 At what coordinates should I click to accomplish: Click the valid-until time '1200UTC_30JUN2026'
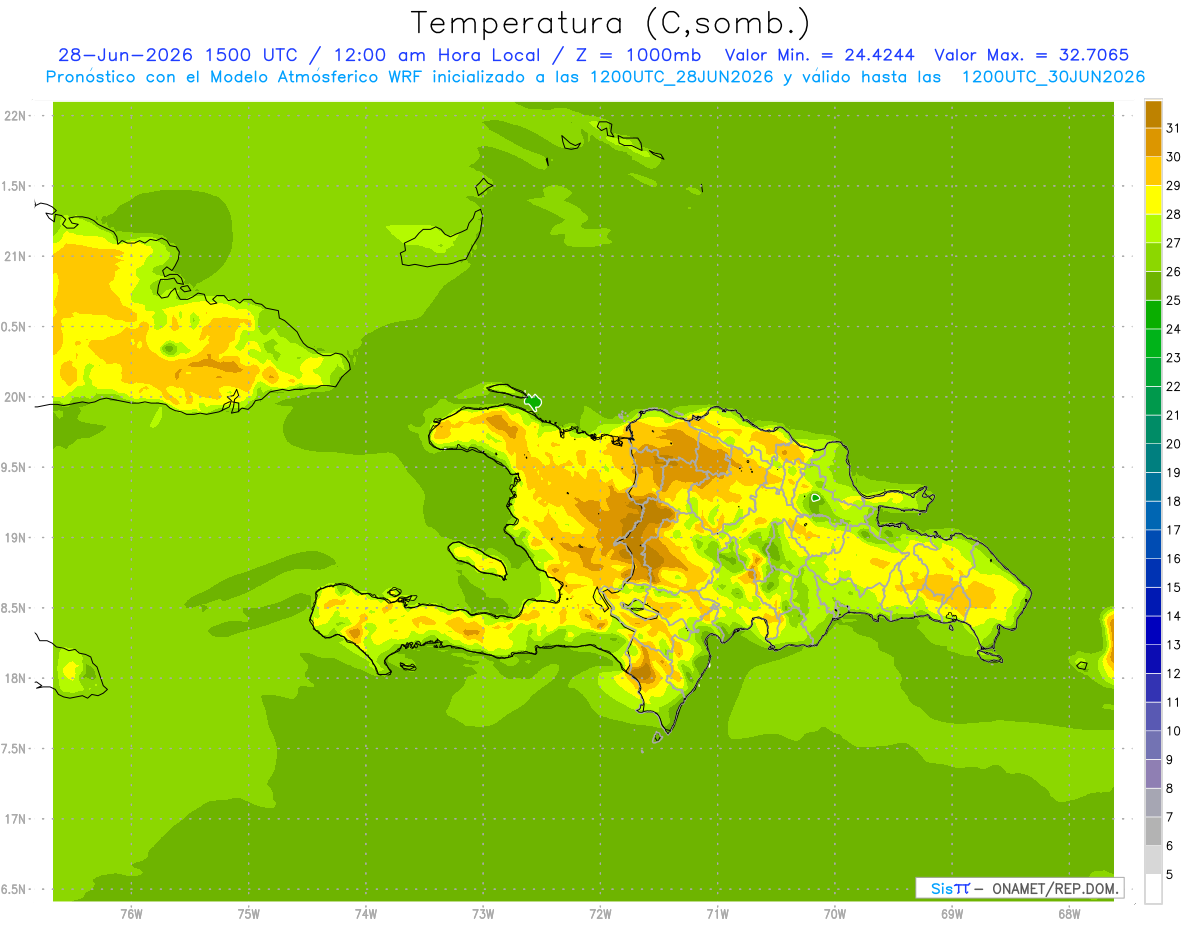(x=1054, y=77)
